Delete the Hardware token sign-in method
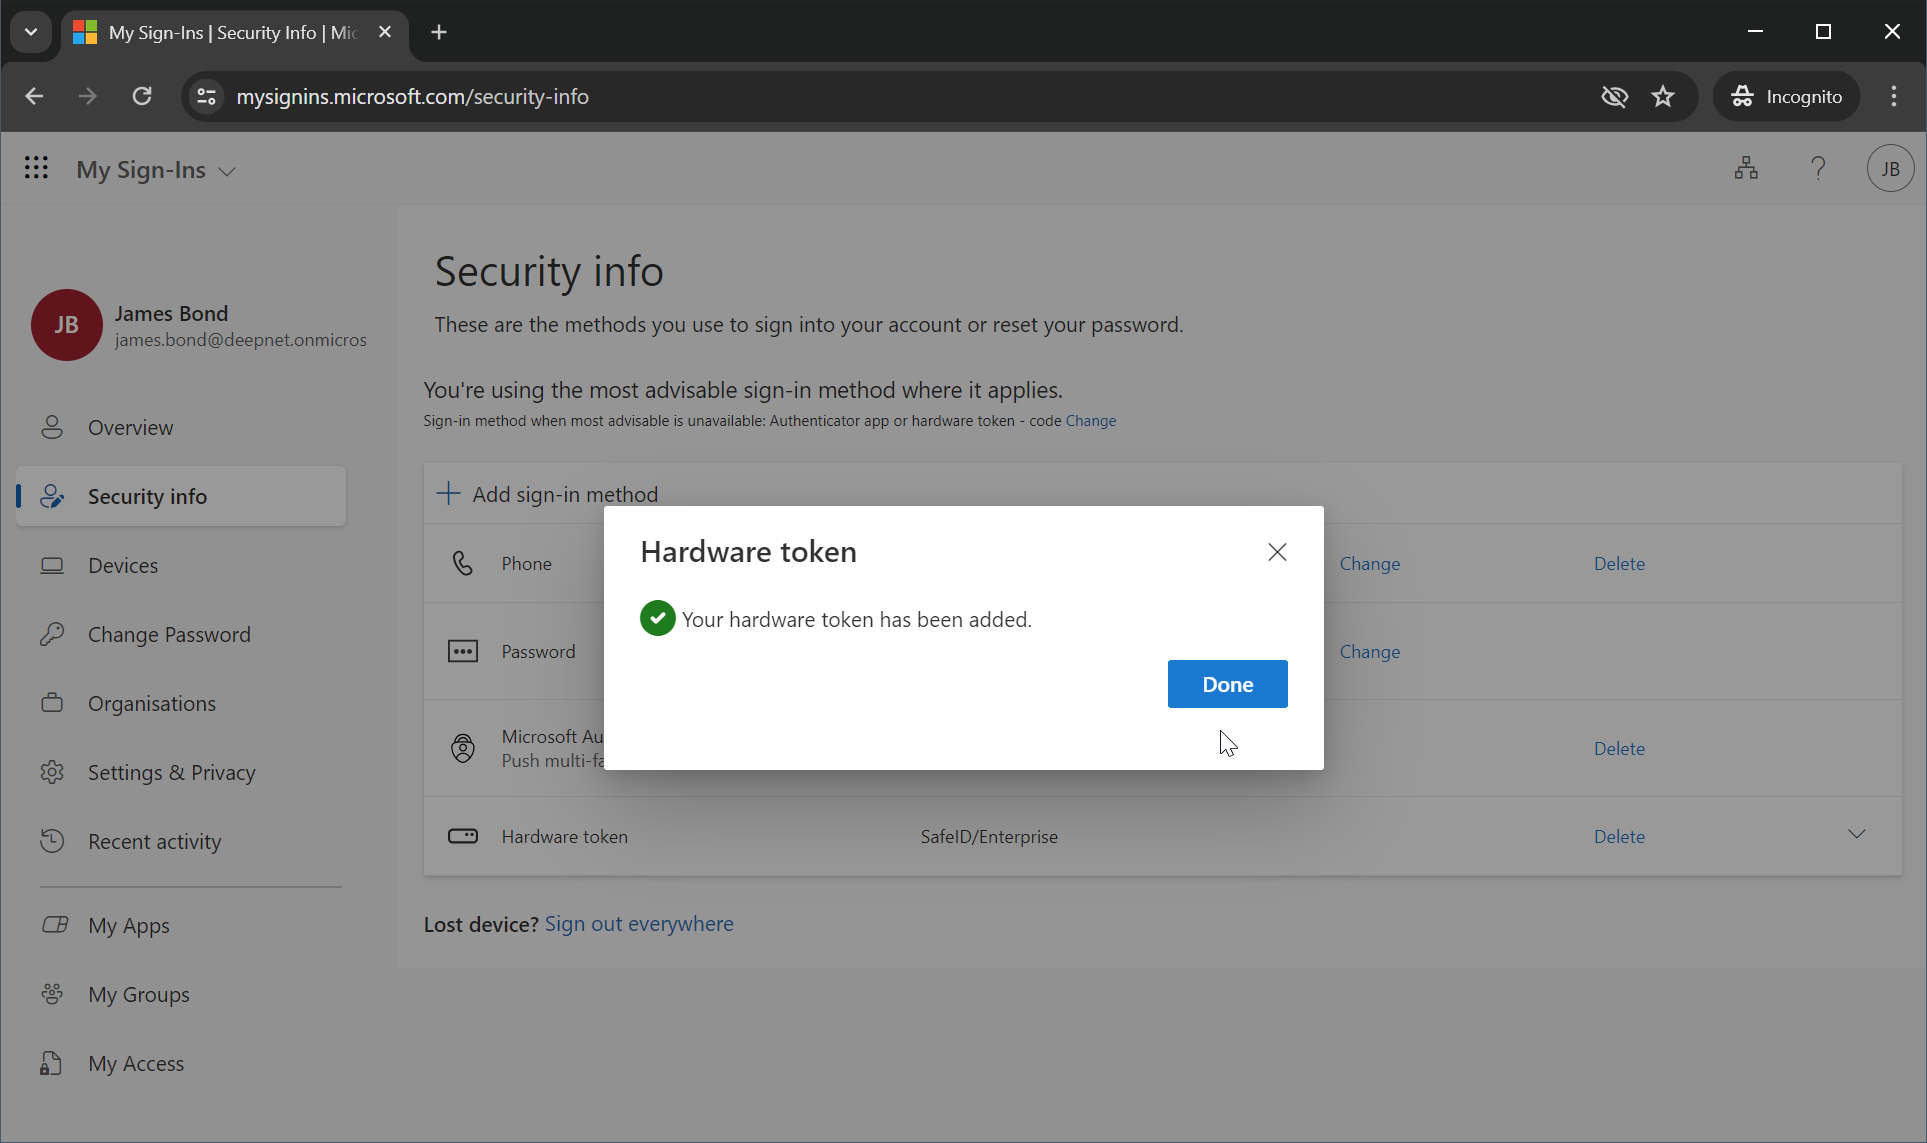The height and width of the screenshot is (1143, 1927). click(1619, 836)
